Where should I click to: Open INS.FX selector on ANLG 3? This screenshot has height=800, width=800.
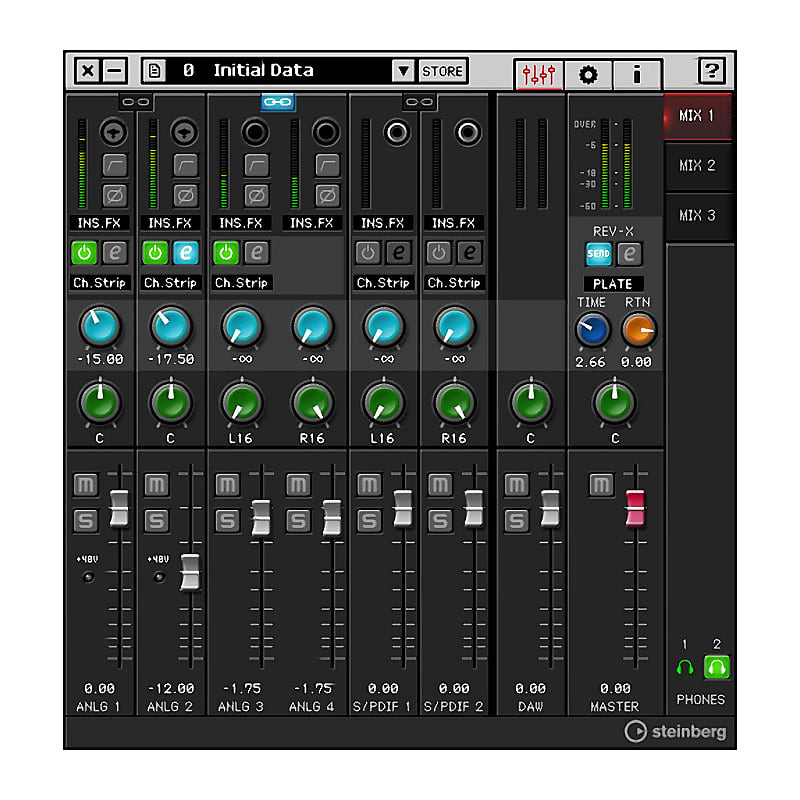tap(241, 223)
